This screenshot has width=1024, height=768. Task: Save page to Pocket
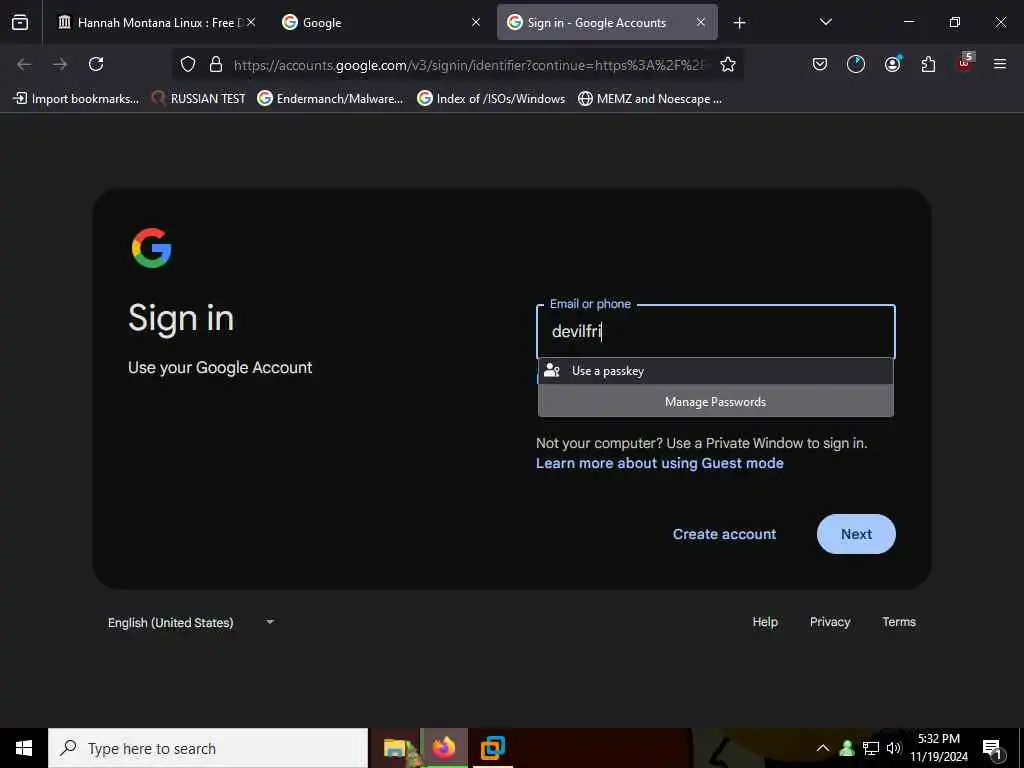[820, 64]
